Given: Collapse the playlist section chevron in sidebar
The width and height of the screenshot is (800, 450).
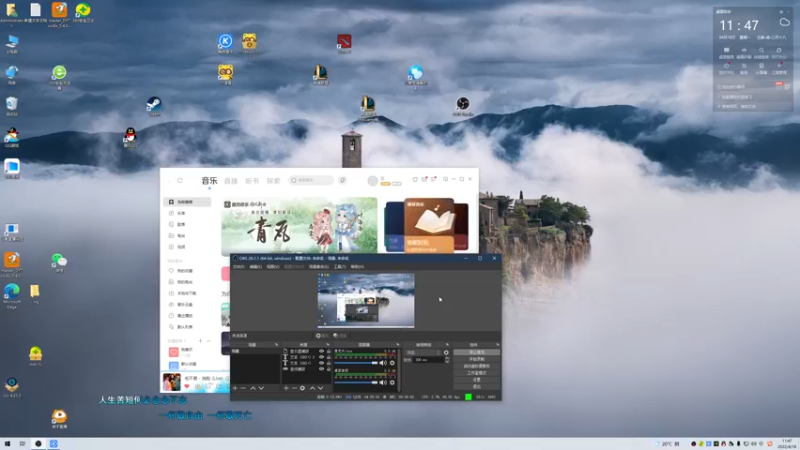Looking at the screenshot, I should 208,341.
